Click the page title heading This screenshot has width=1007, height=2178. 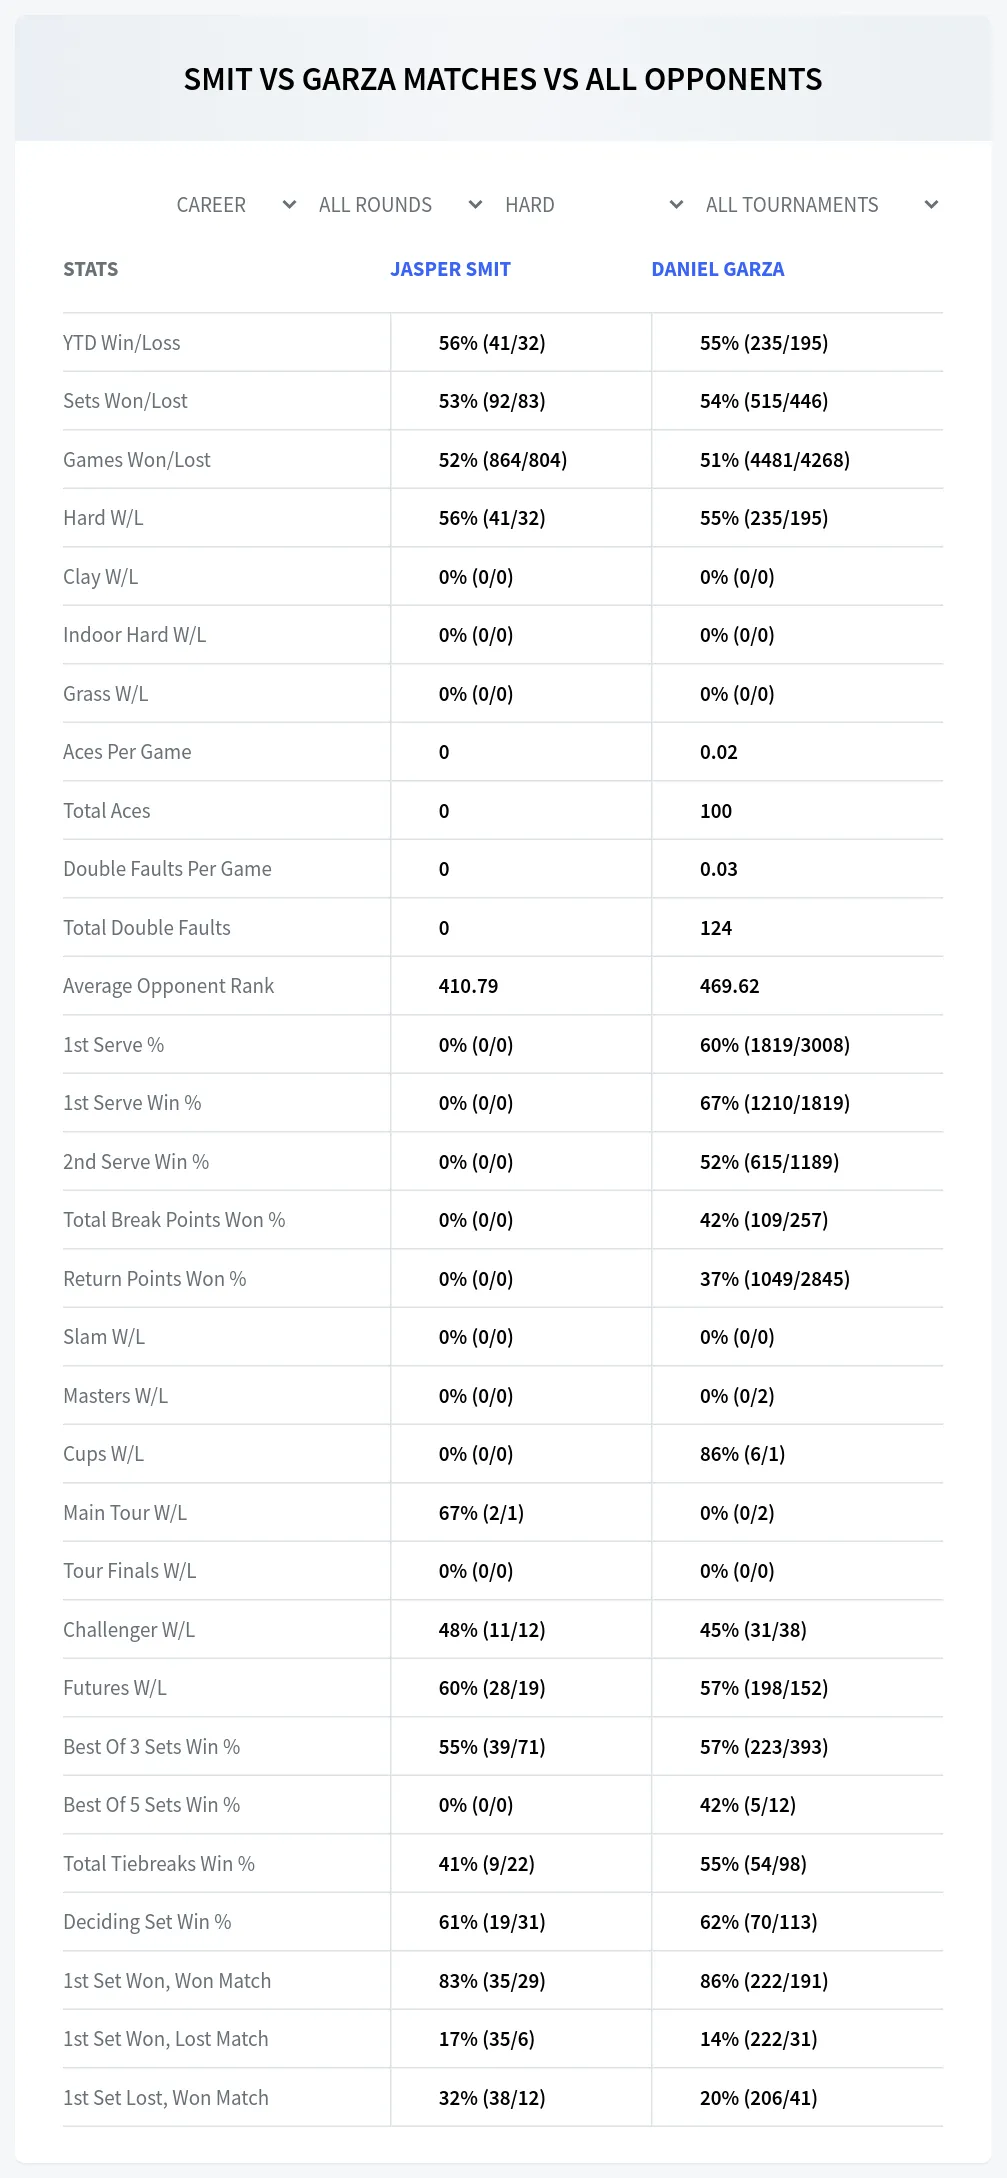503,79
